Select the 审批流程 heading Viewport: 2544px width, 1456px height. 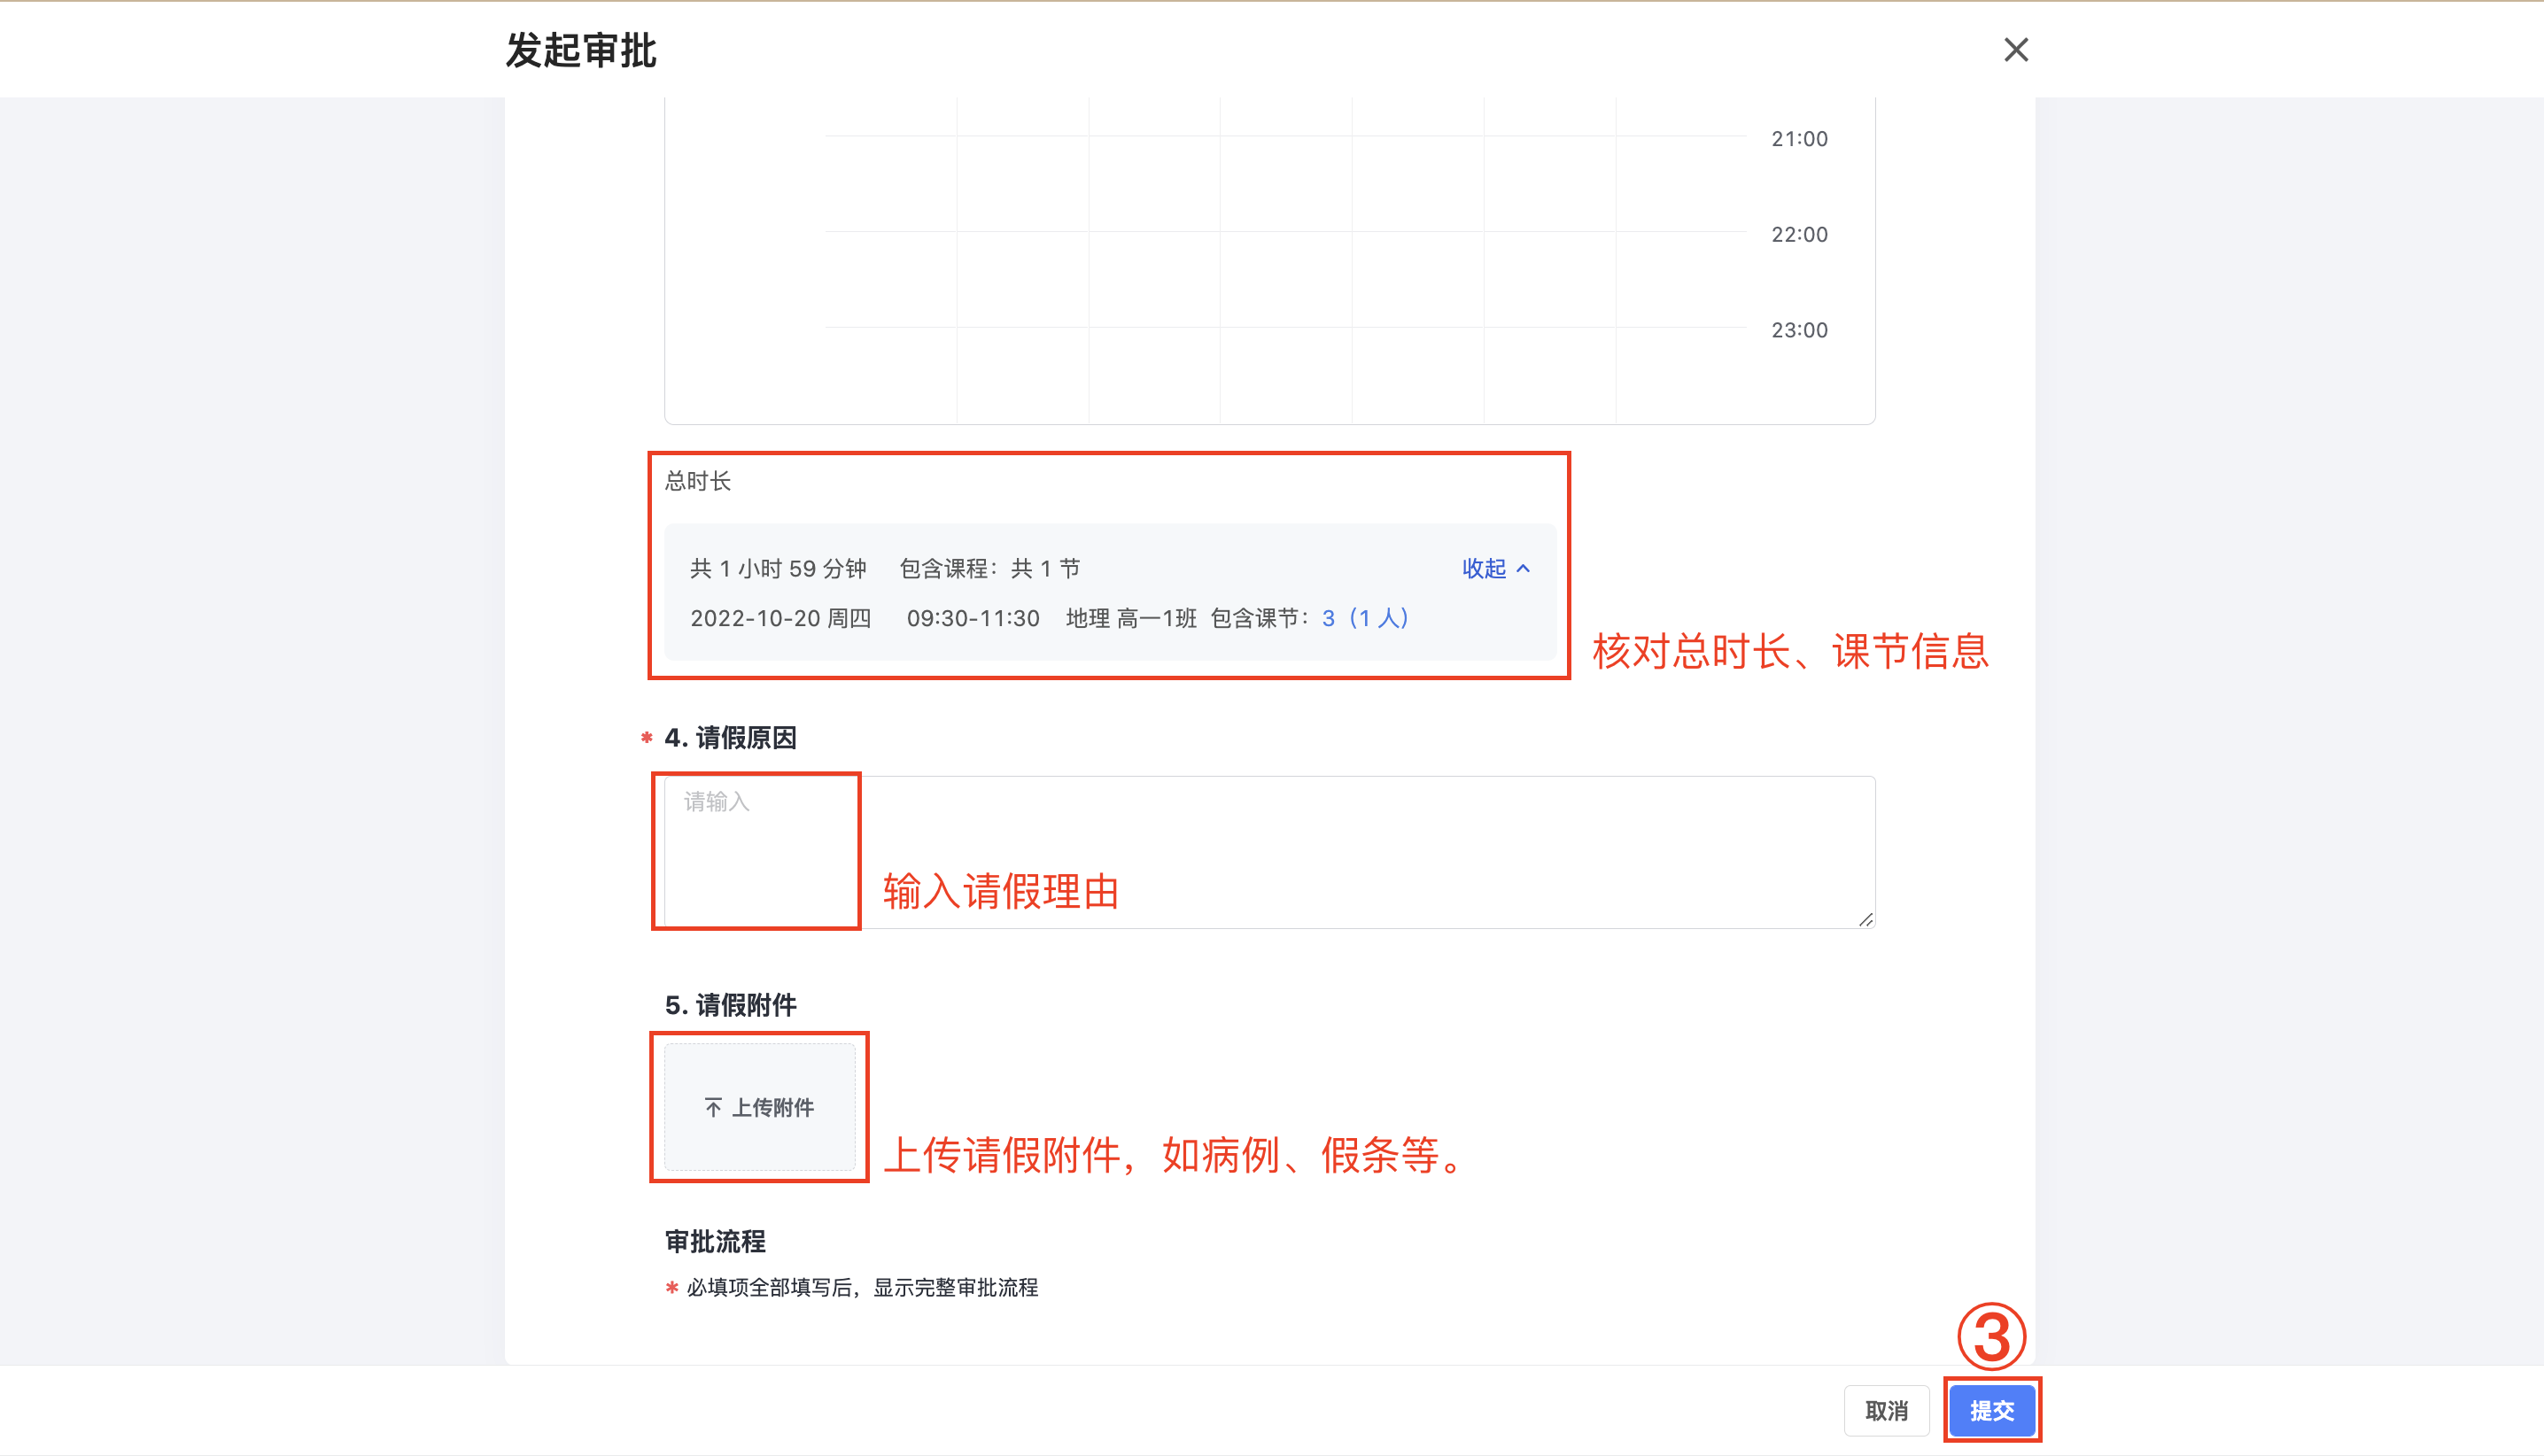coord(715,1241)
